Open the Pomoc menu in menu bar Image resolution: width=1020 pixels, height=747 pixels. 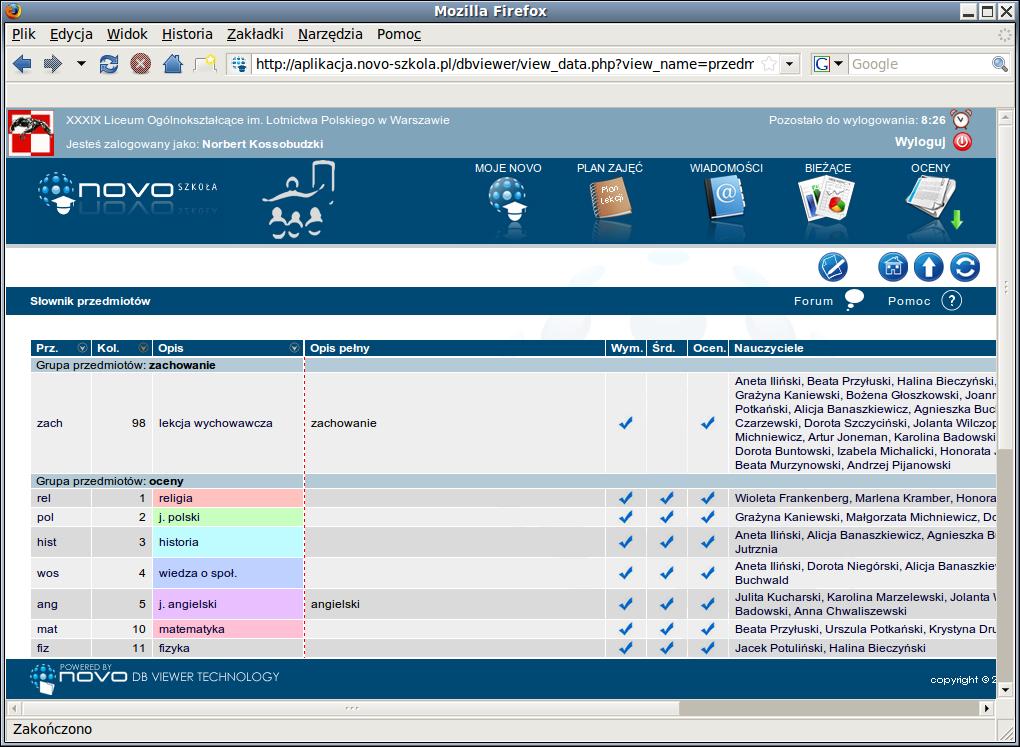point(399,34)
